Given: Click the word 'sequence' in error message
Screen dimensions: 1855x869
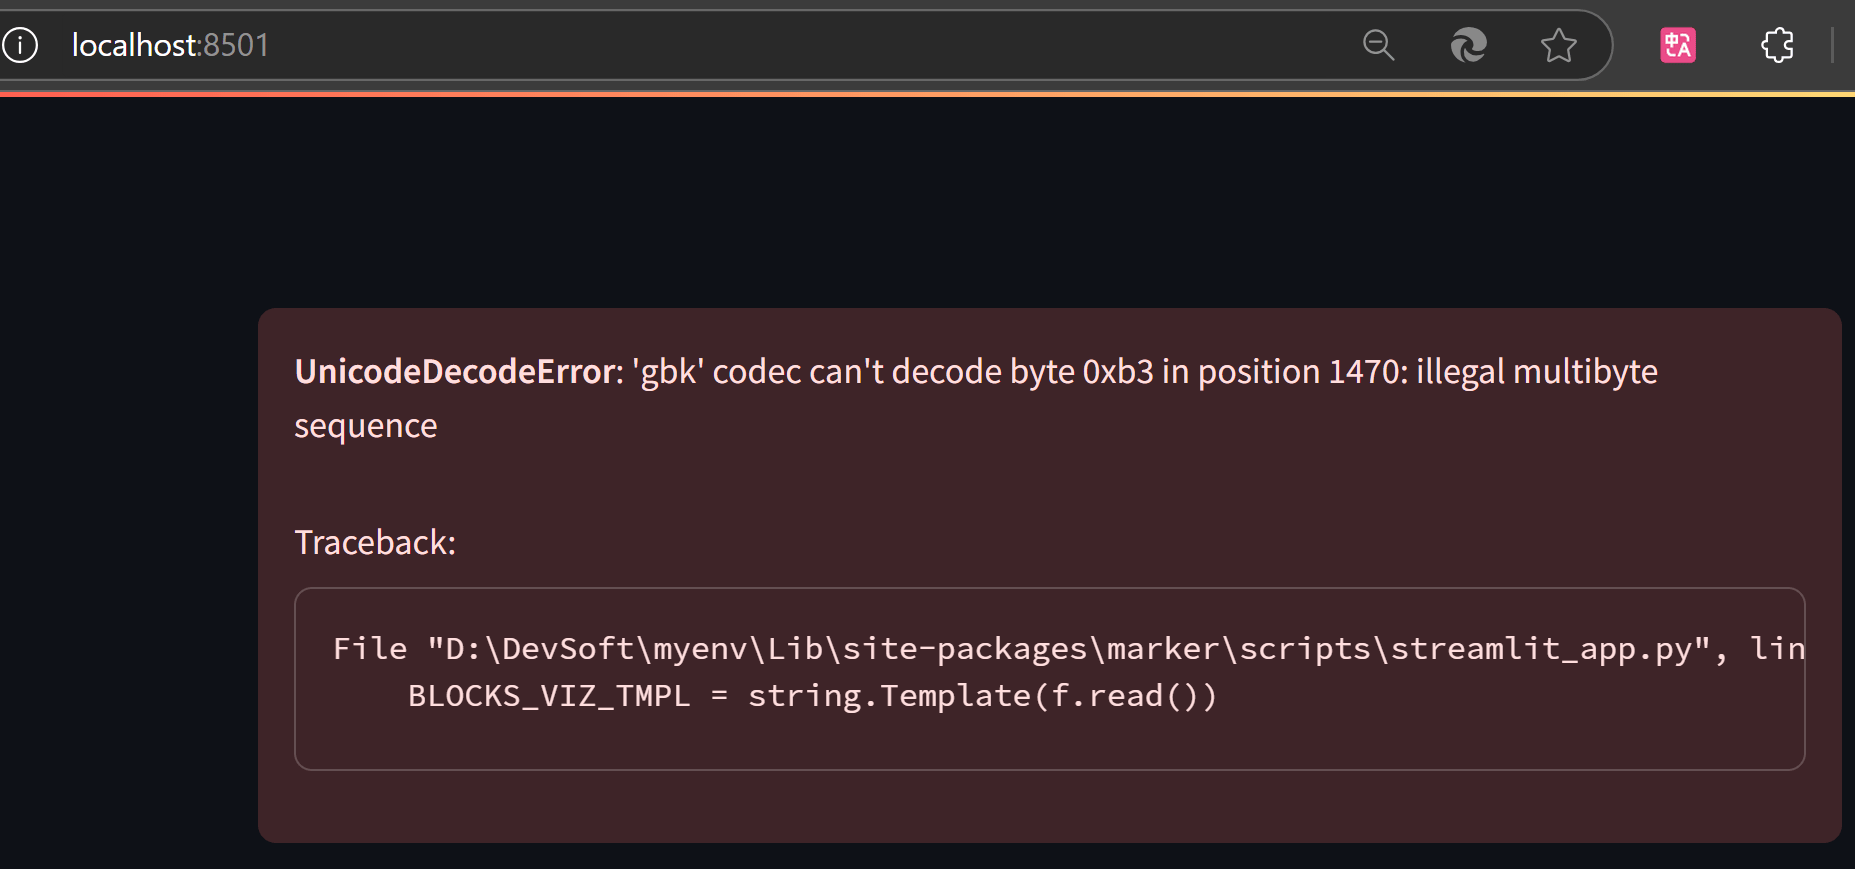Looking at the screenshot, I should tap(365, 427).
